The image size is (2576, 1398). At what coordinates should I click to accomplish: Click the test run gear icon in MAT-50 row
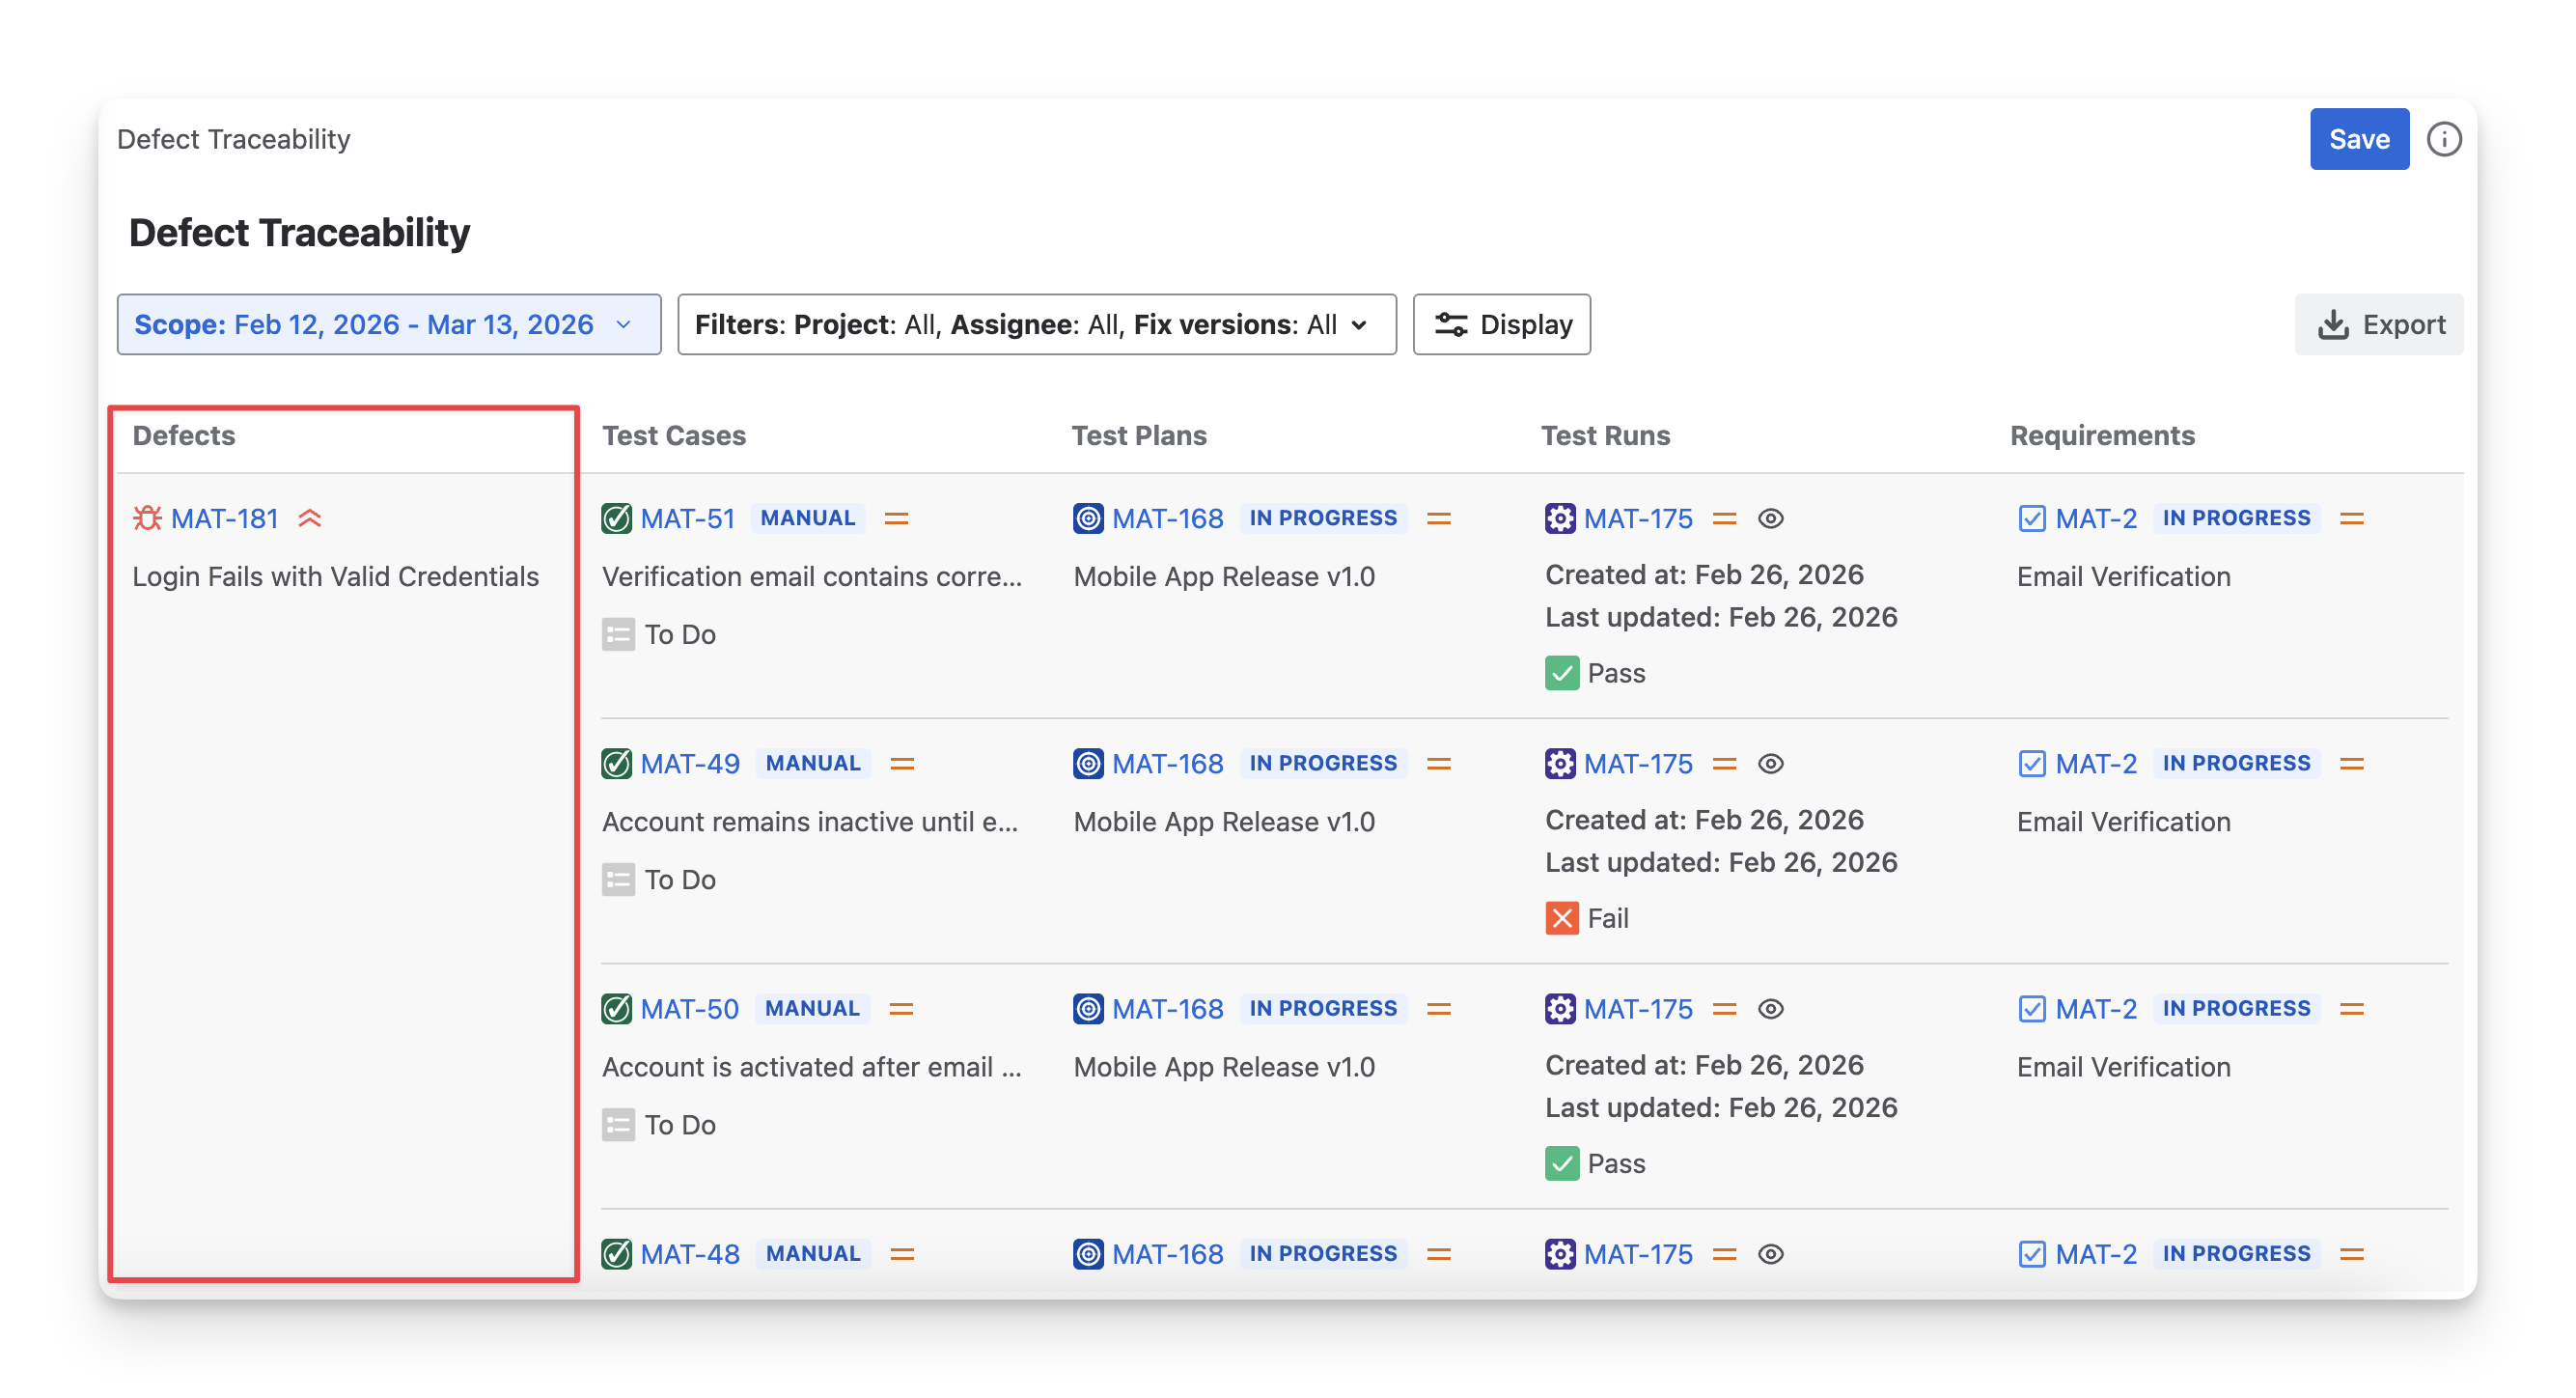(x=1560, y=1008)
